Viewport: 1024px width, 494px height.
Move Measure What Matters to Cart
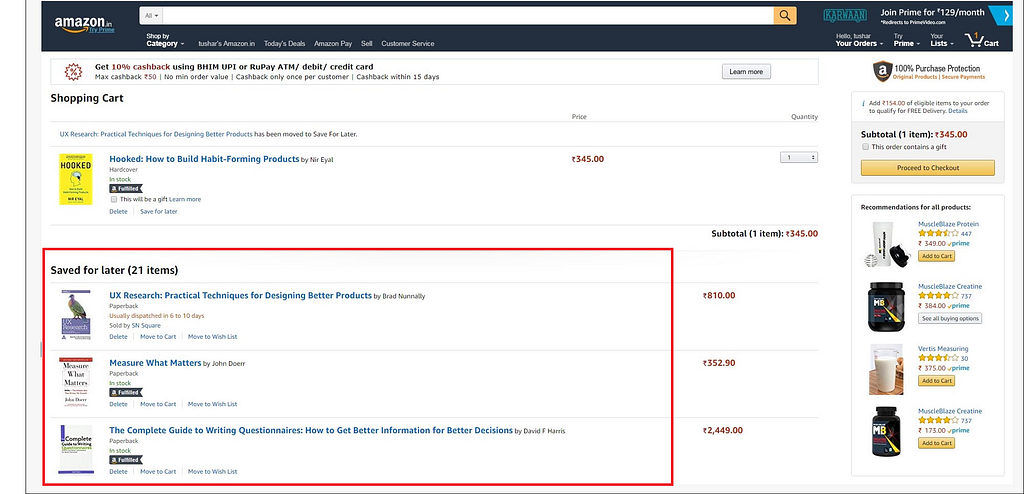tap(158, 404)
